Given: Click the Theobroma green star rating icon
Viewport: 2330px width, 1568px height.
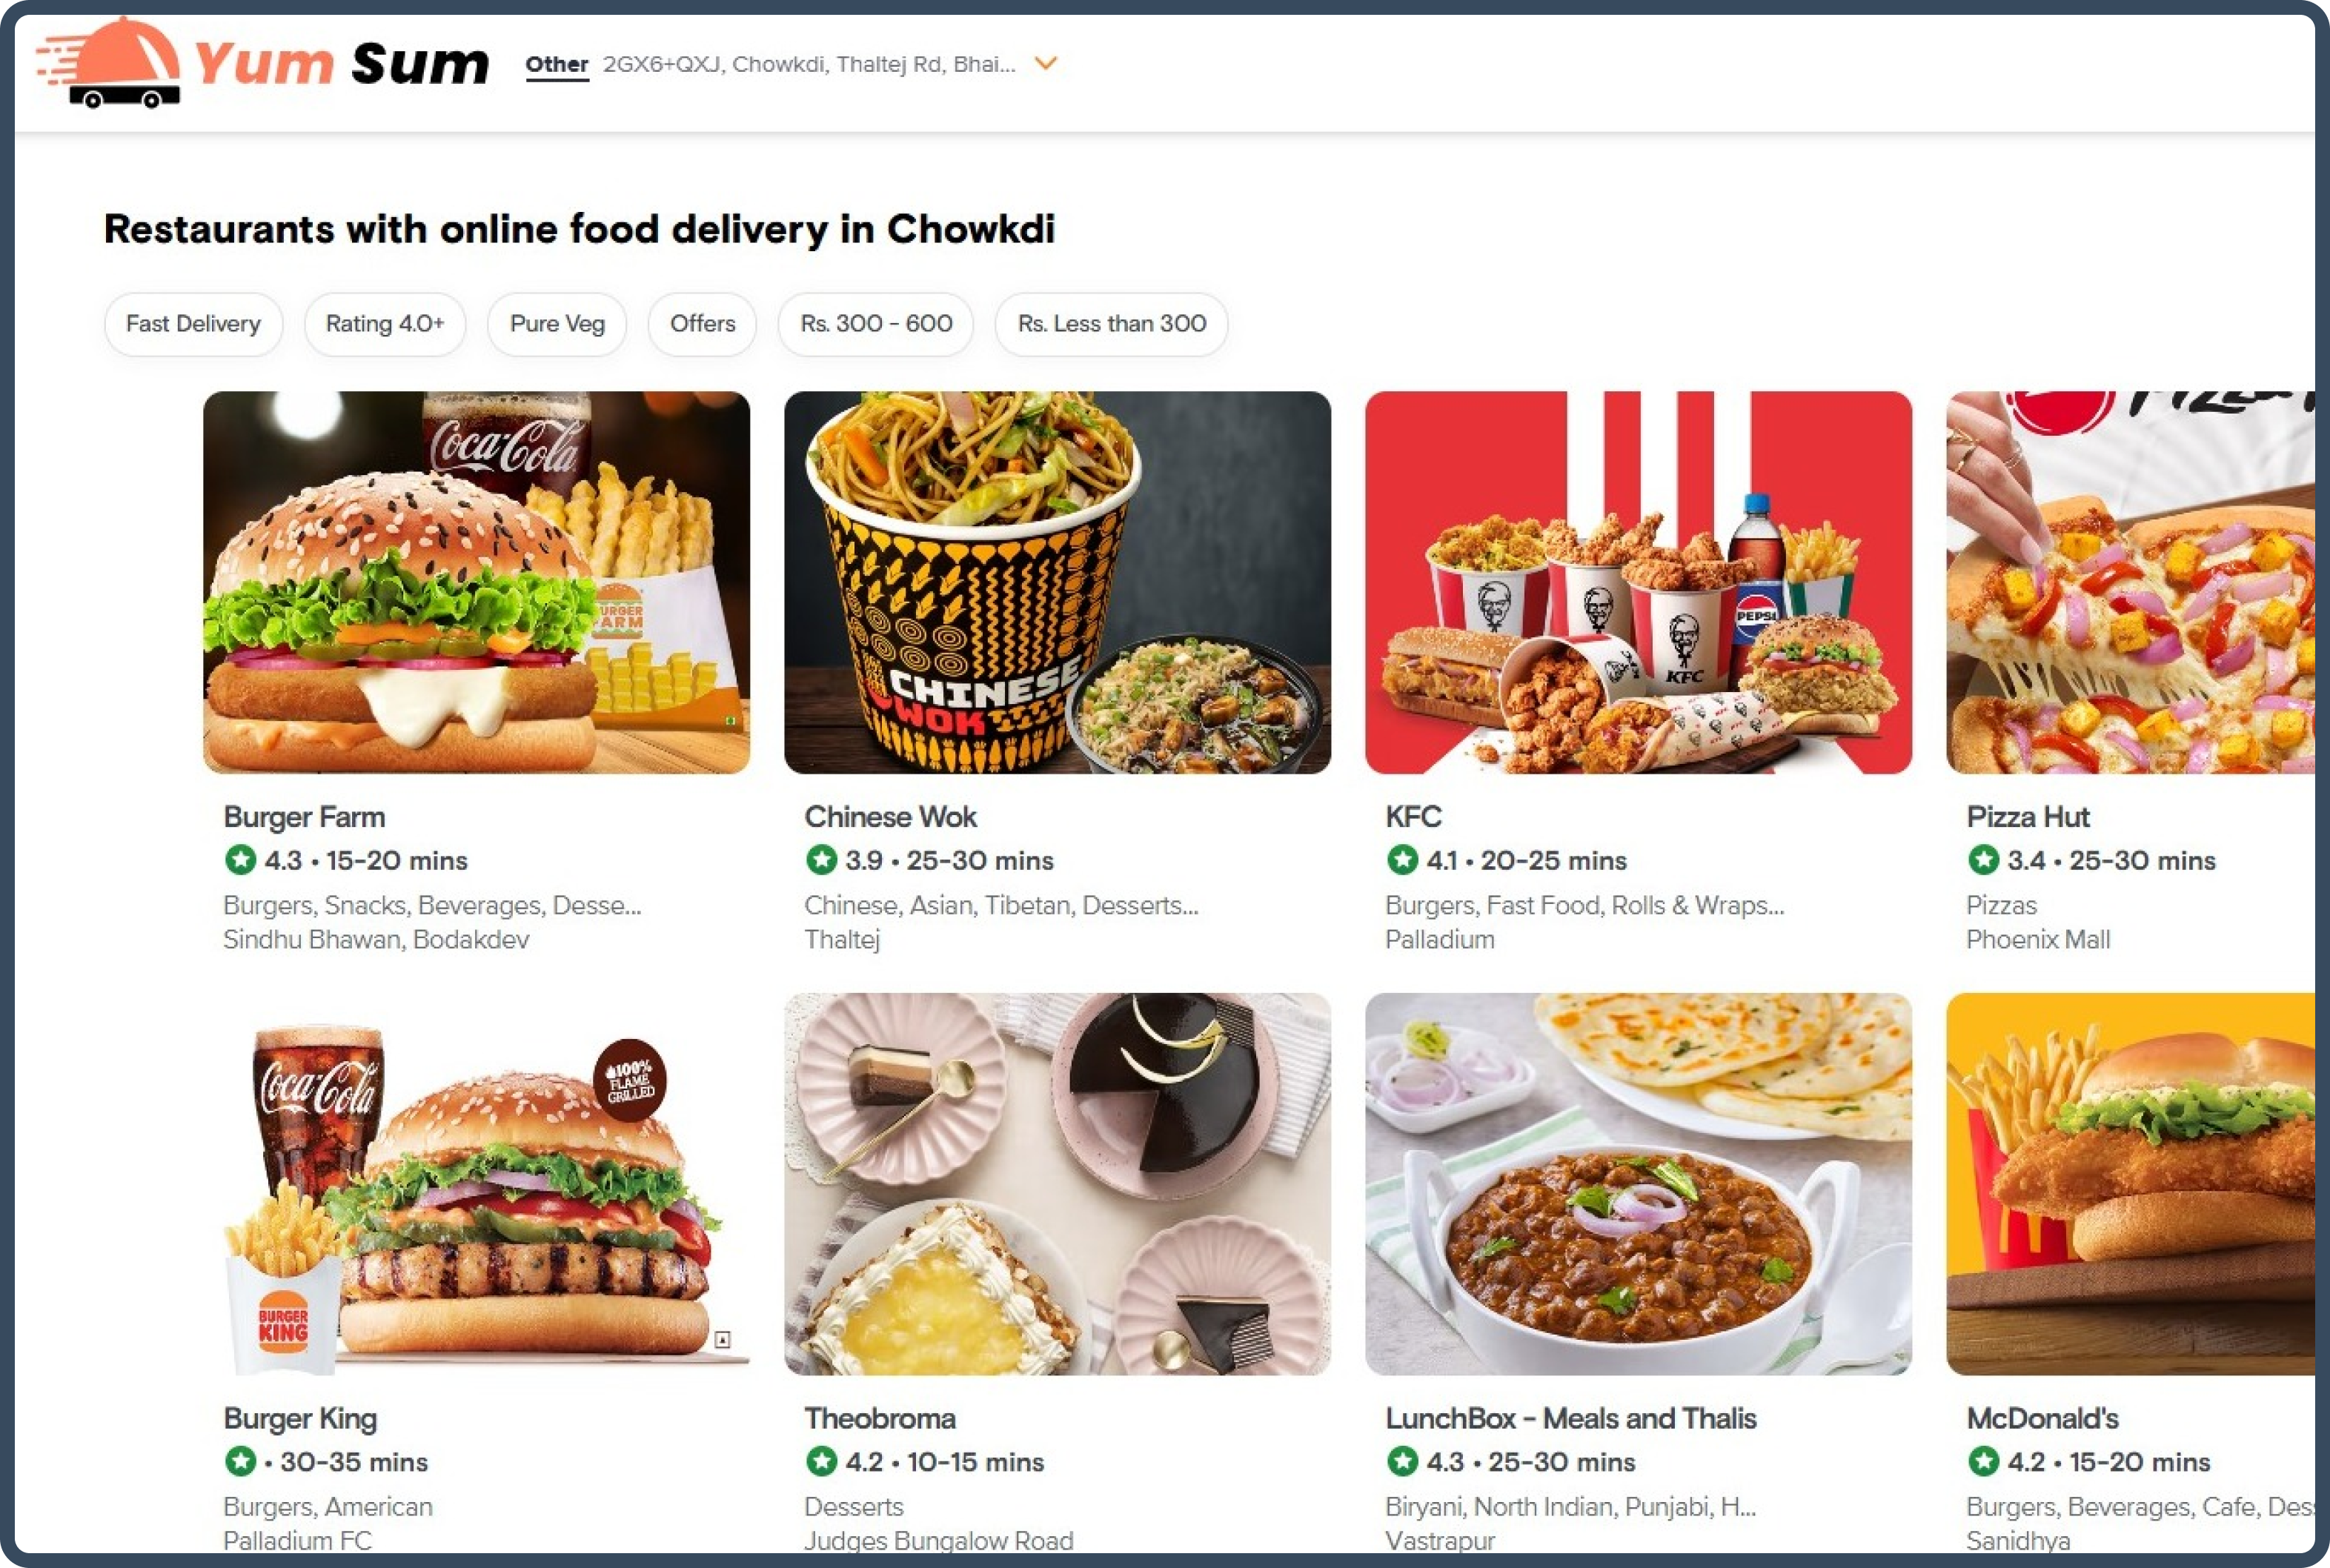Looking at the screenshot, I should coord(821,1461).
